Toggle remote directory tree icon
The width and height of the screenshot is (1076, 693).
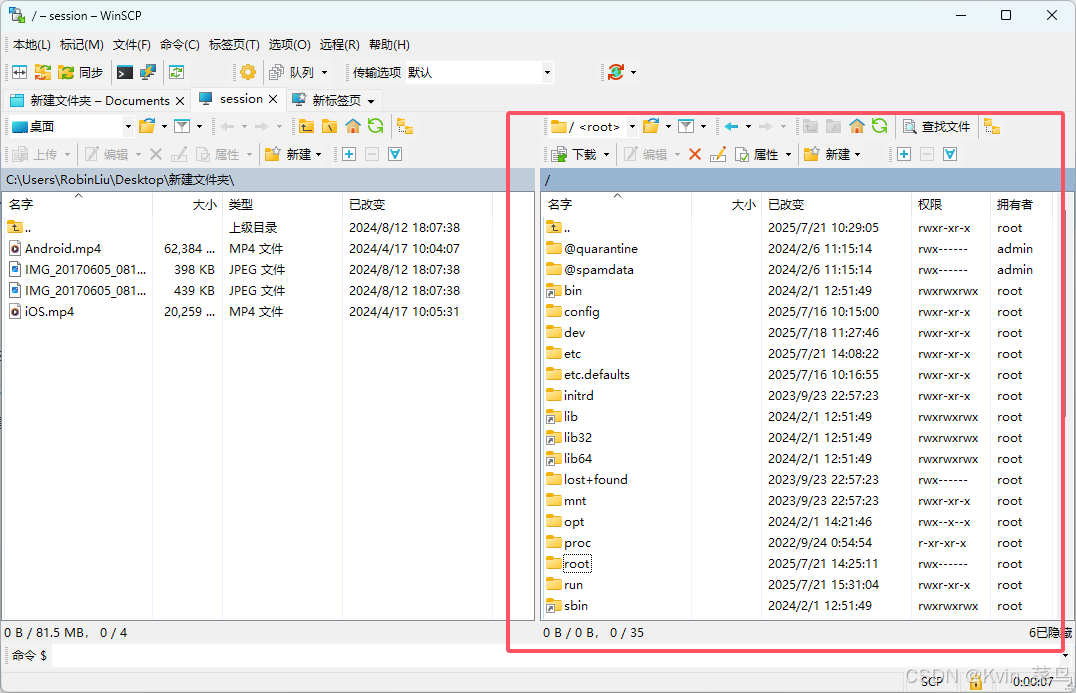tap(992, 126)
